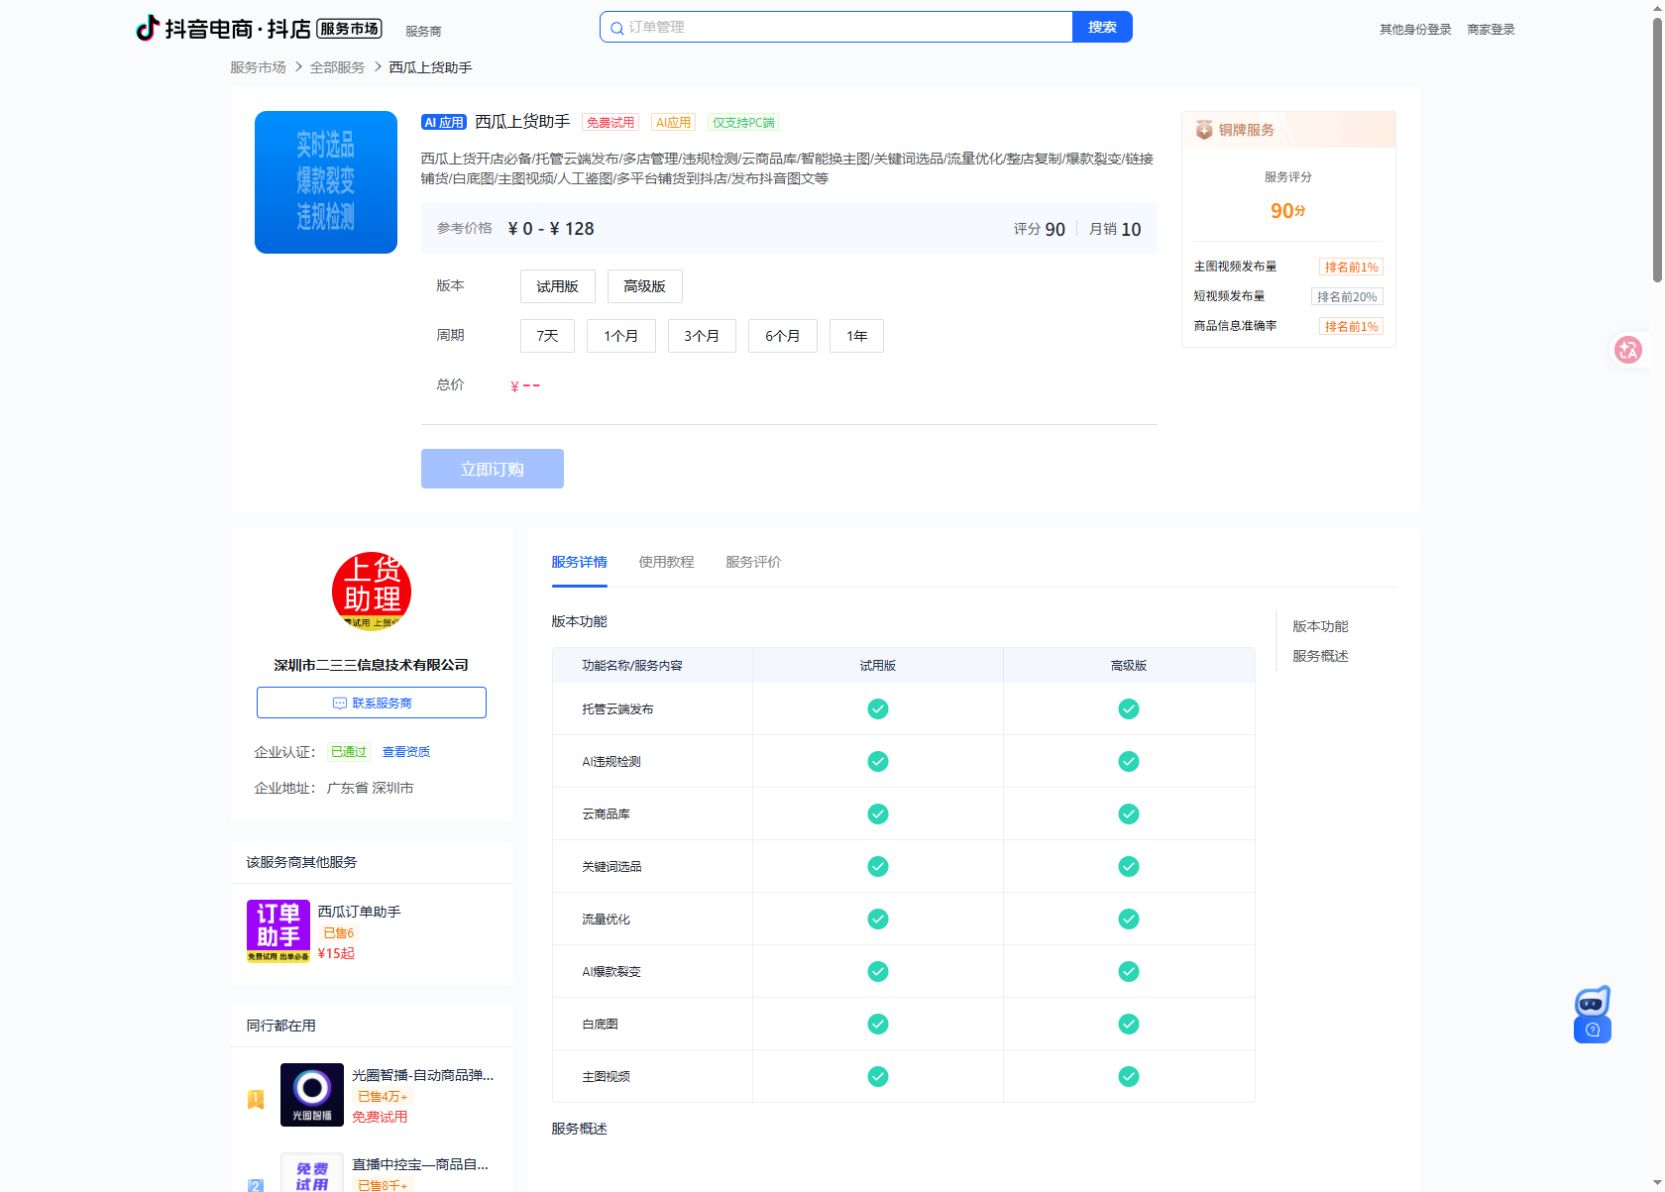1665x1192 pixels.
Task: Choose the 6个月 period option
Action: coord(783,336)
